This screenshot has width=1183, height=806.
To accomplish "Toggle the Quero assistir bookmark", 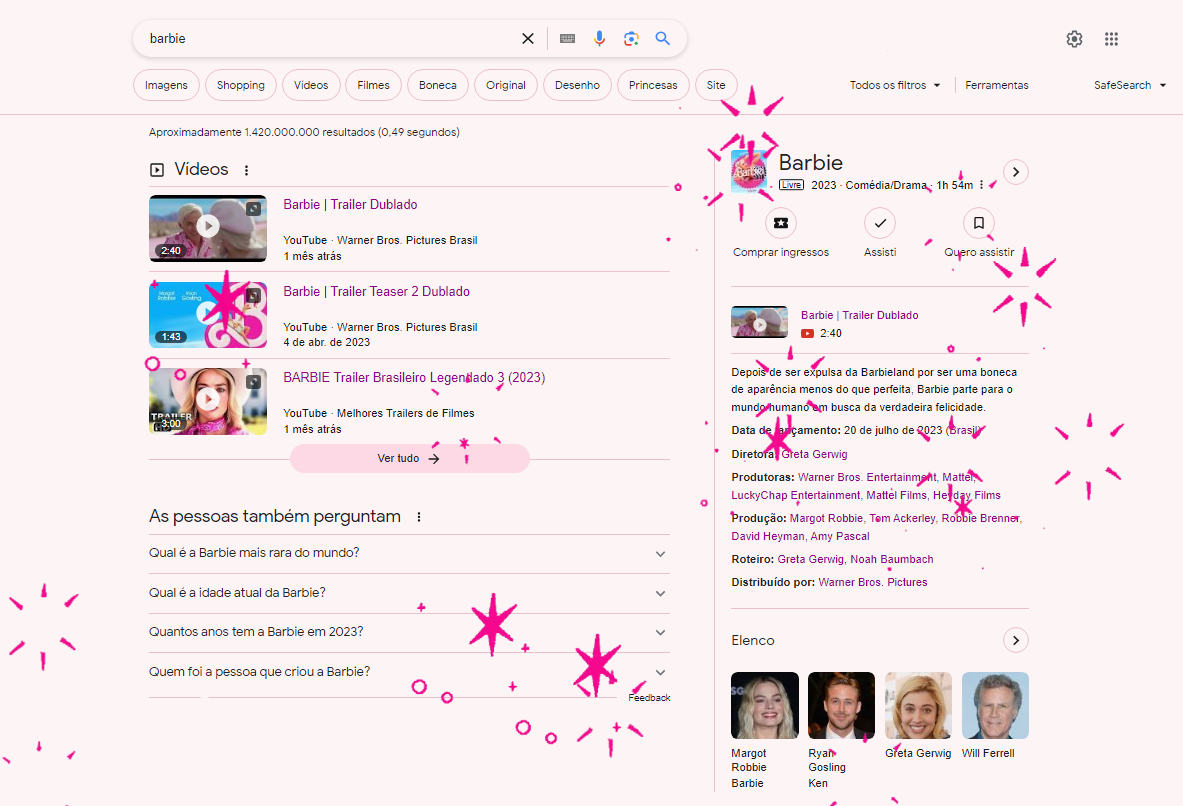I will 979,223.
